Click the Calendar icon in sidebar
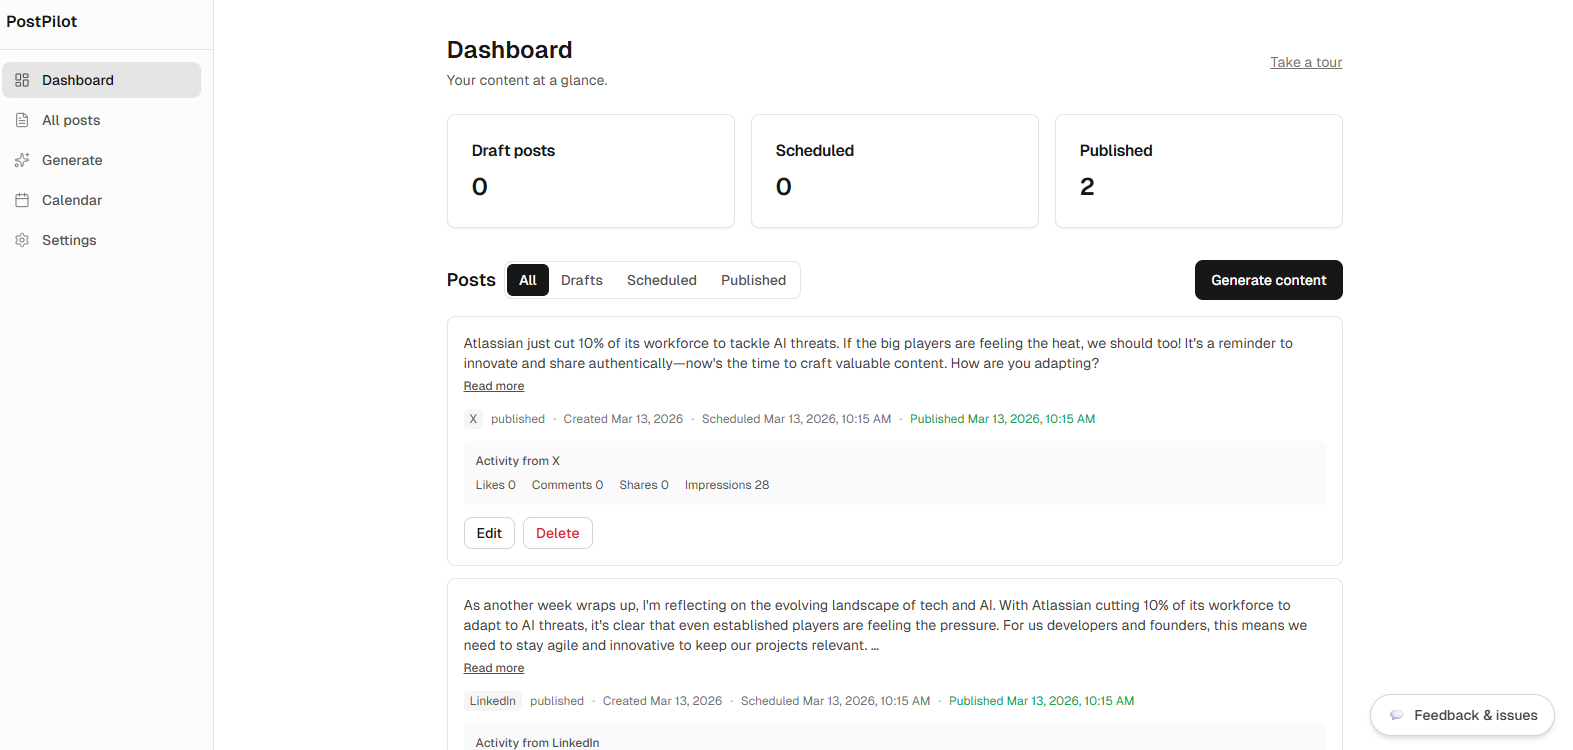 [22, 200]
